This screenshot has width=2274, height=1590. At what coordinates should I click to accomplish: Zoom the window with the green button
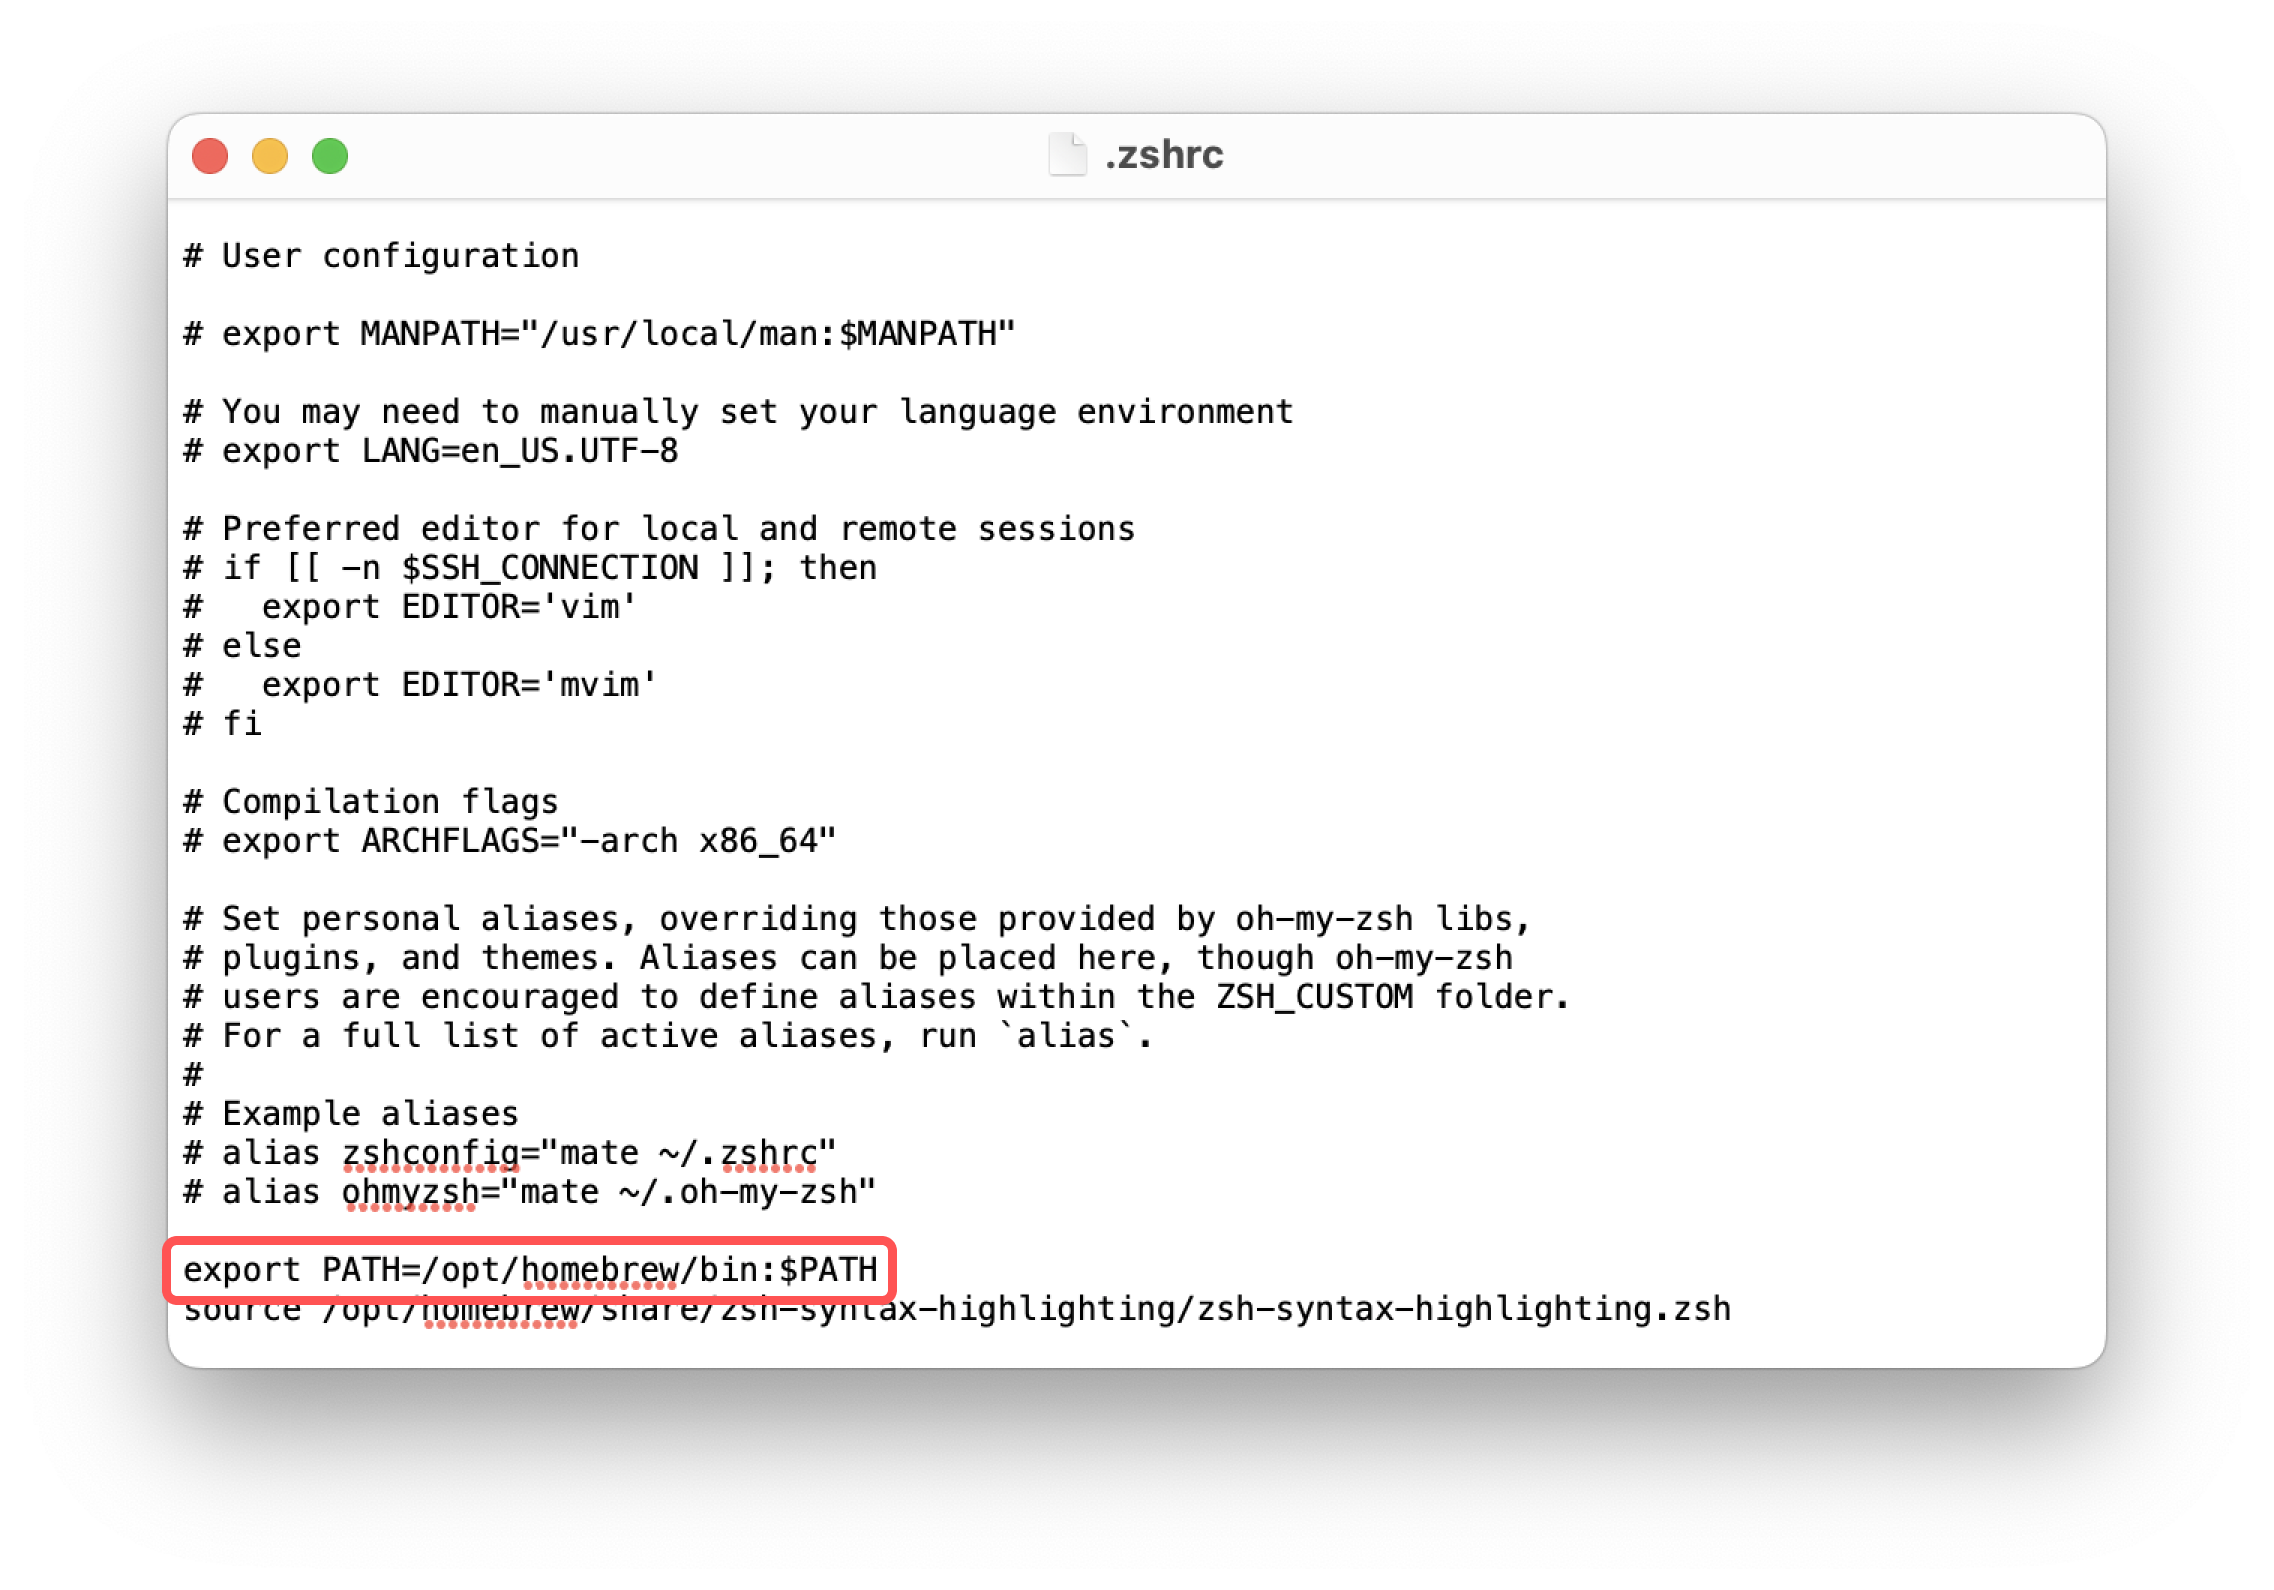pyautogui.click(x=330, y=156)
